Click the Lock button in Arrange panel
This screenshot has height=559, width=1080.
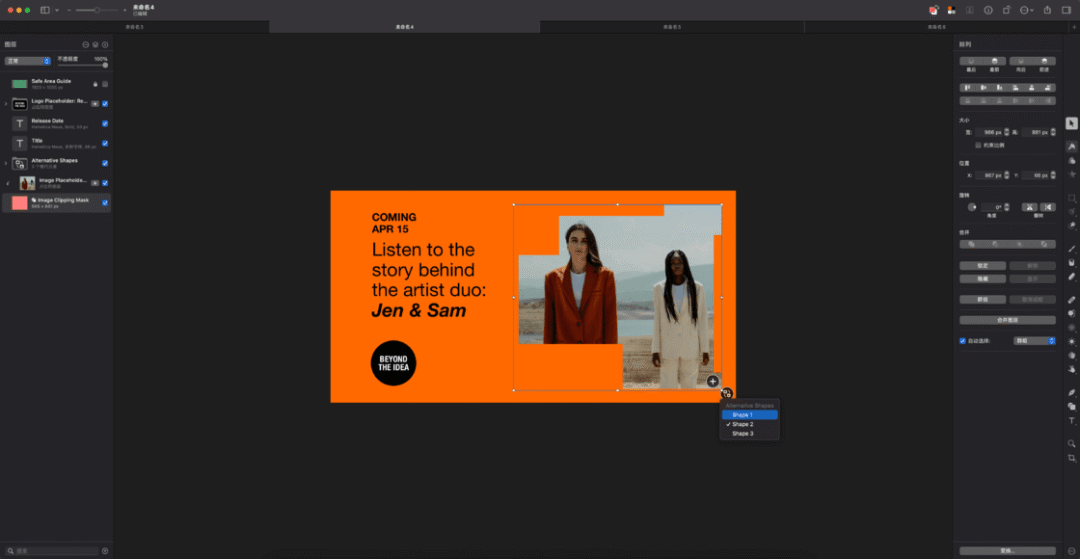[982, 266]
